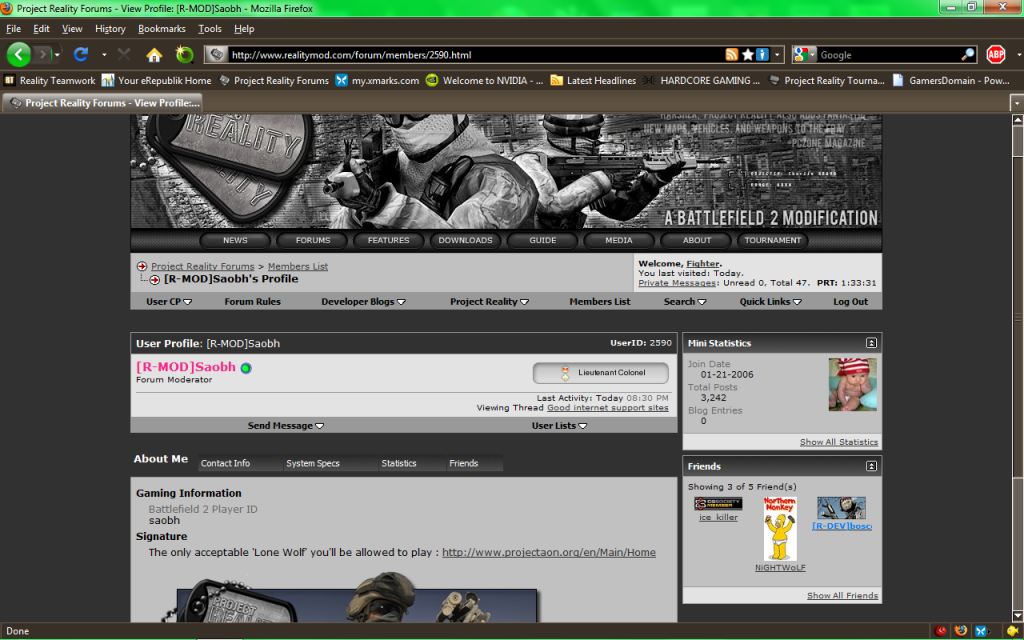This screenshot has width=1024, height=640.
Task: Click the green Back navigation button
Action: (x=20, y=54)
